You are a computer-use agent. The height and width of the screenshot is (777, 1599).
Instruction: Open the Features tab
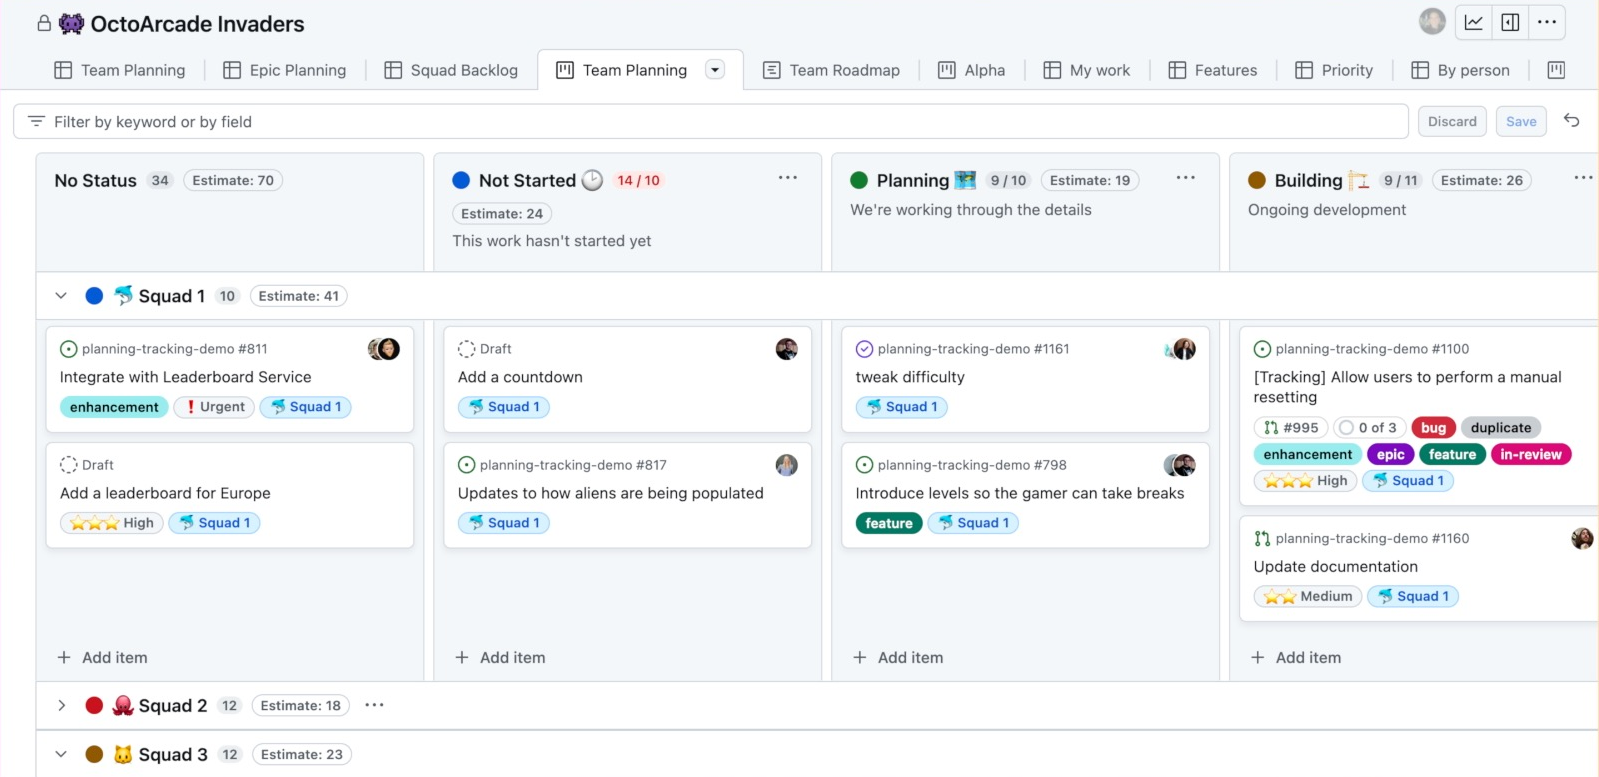point(1213,70)
